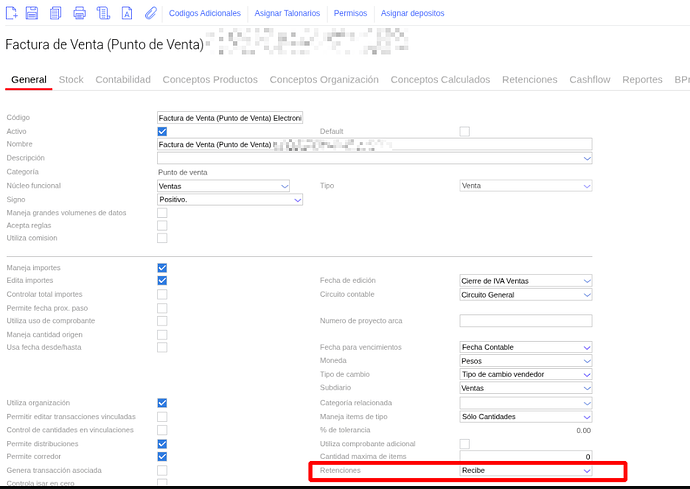Open the Conceptos Organización tab

tap(324, 80)
